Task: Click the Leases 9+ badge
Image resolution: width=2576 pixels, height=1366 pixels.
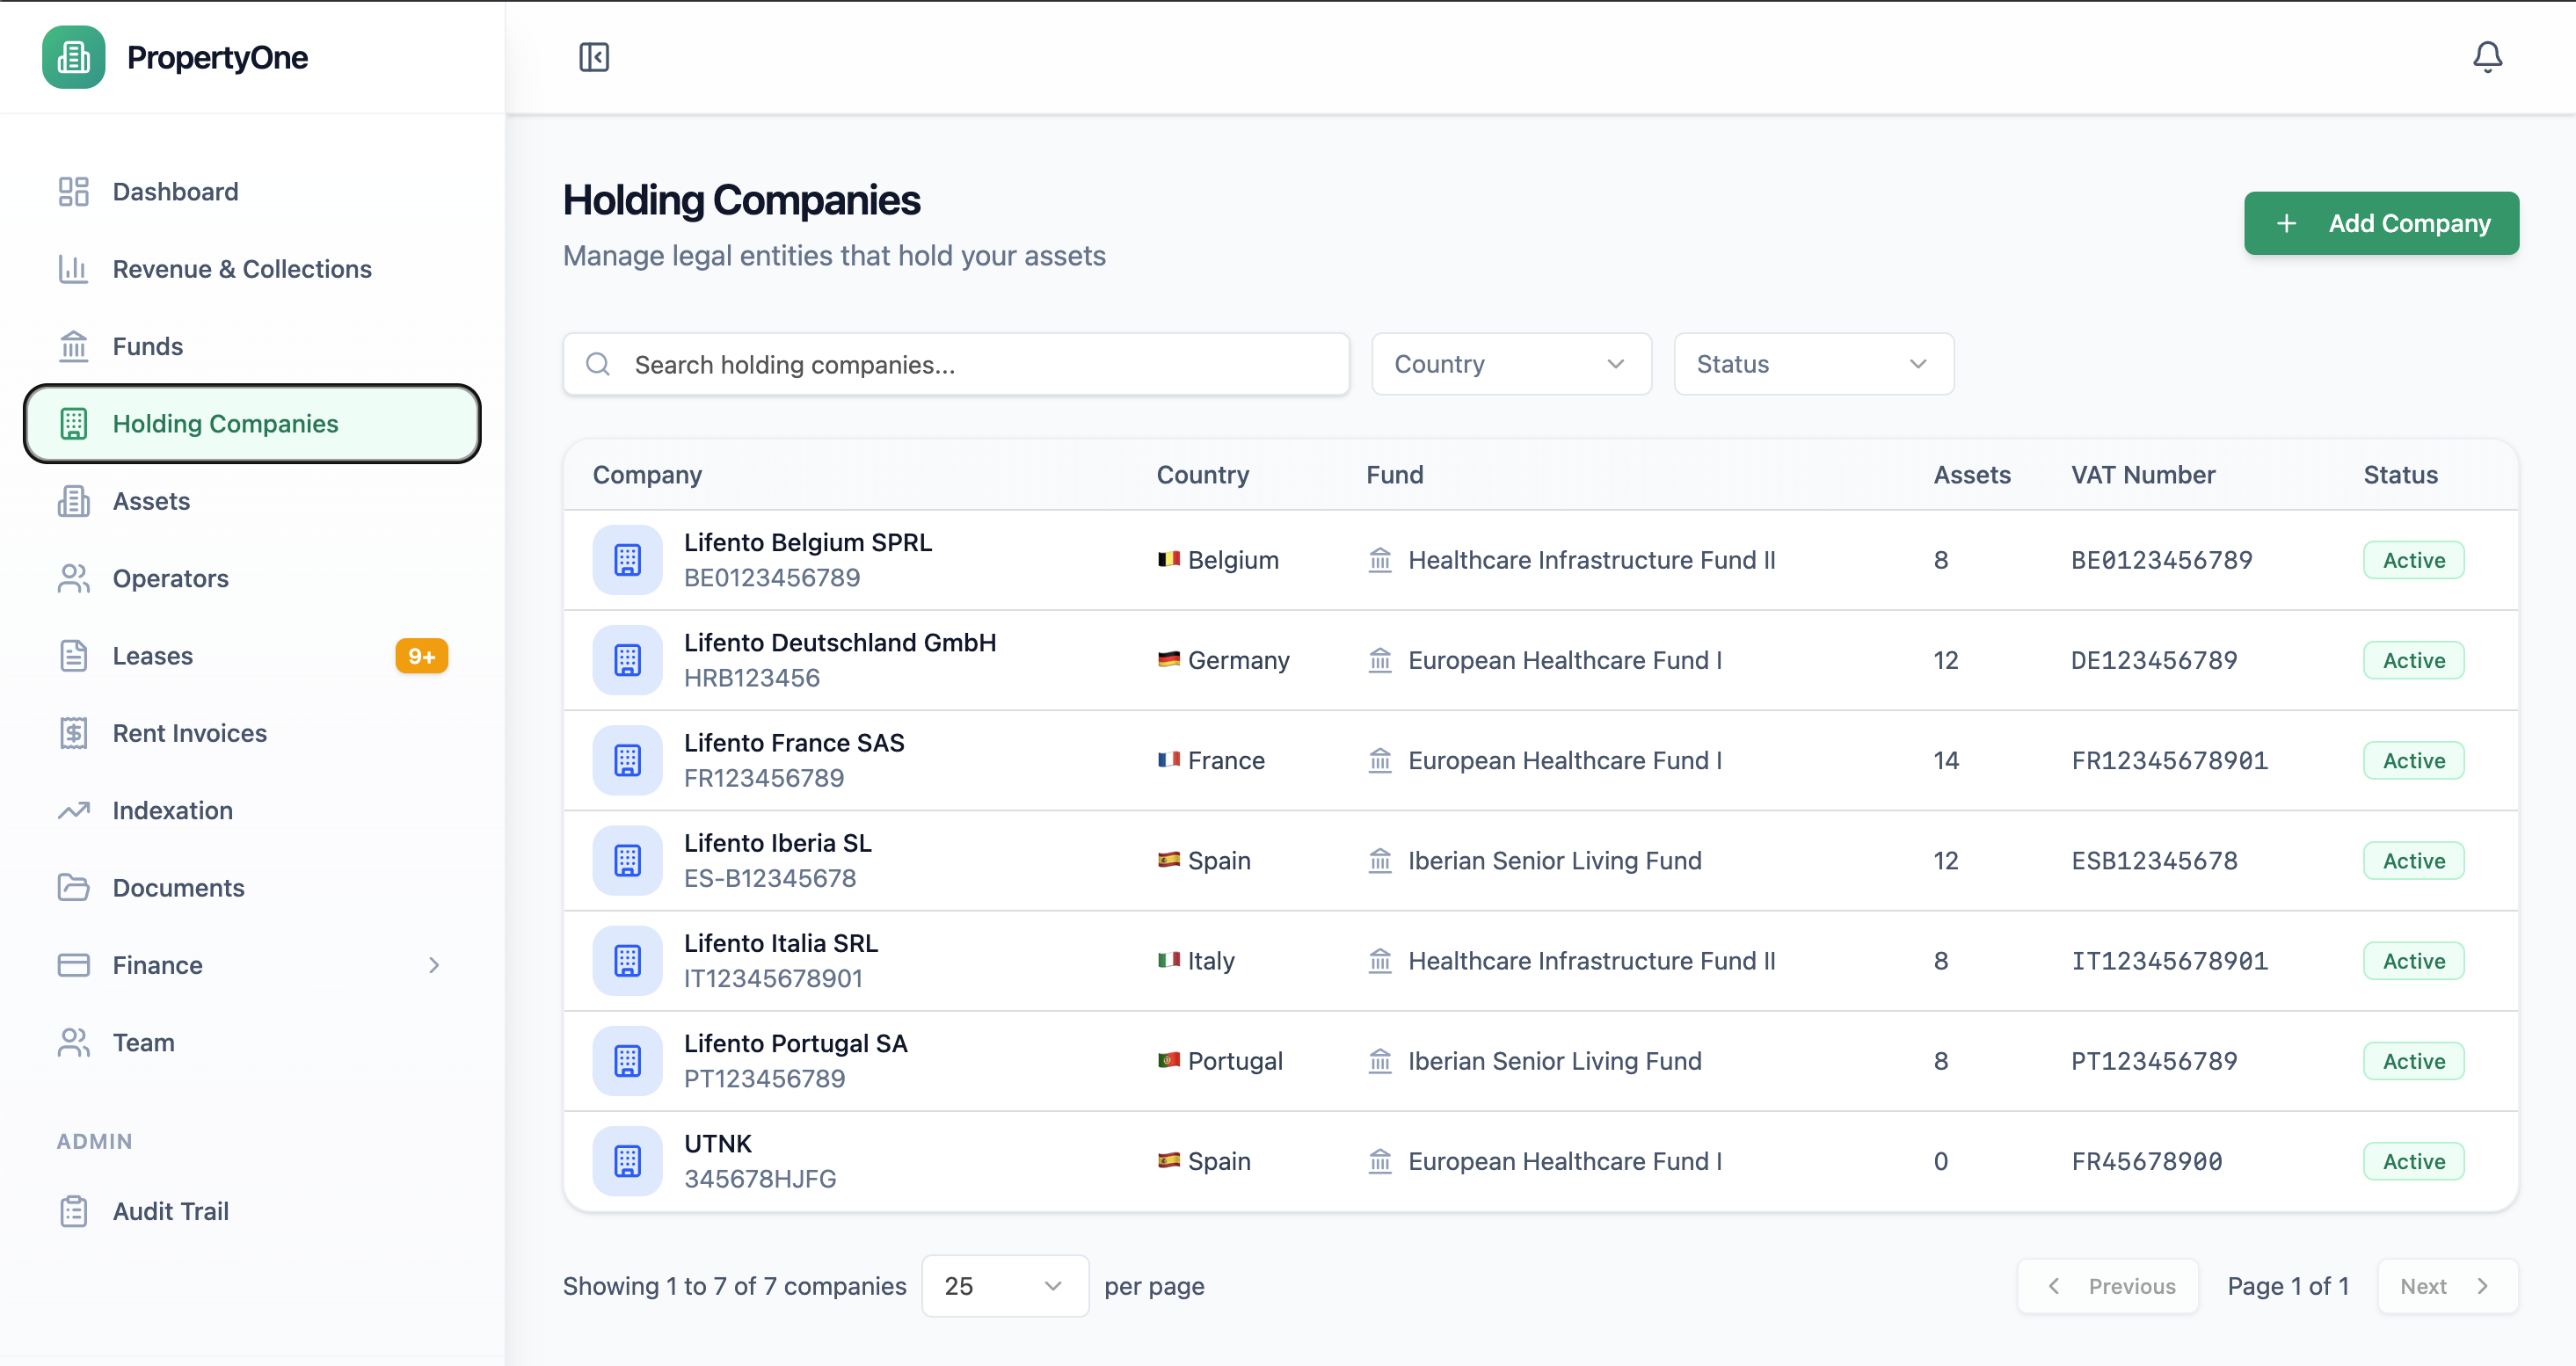Action: point(421,656)
